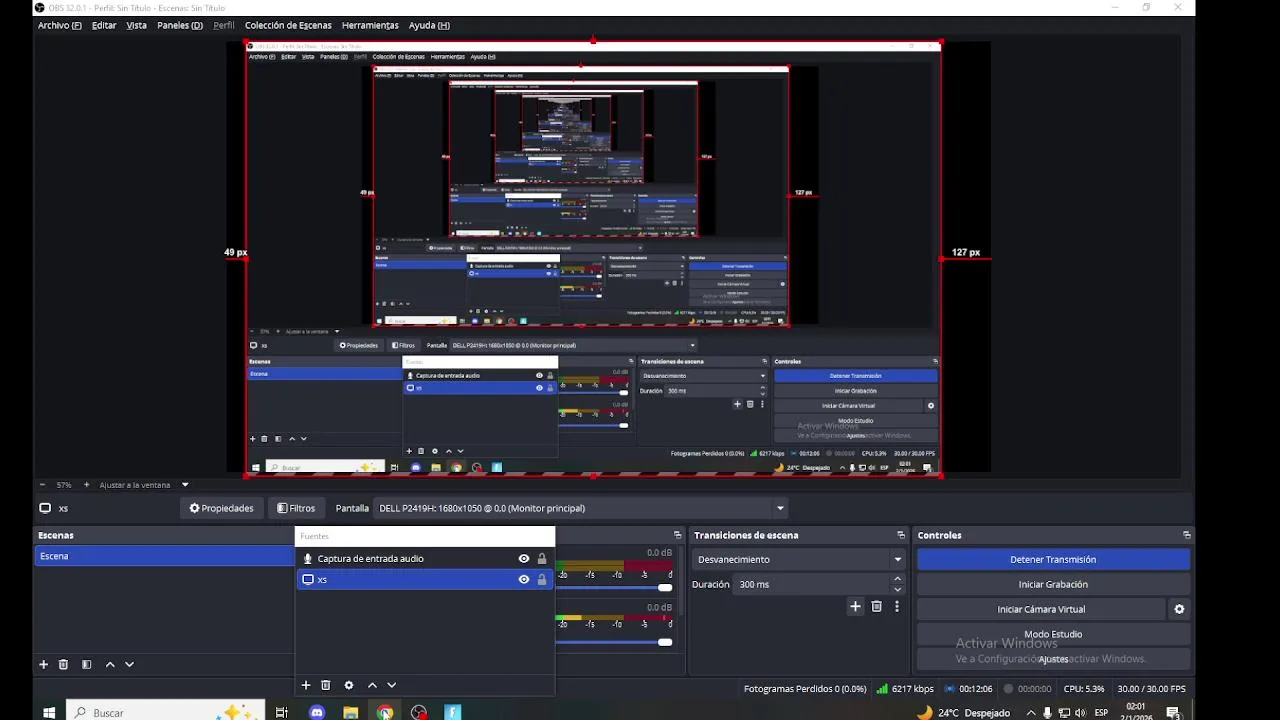Click the 30.00 / 30.00 FPS status
The image size is (1280, 720).
tap(1151, 689)
